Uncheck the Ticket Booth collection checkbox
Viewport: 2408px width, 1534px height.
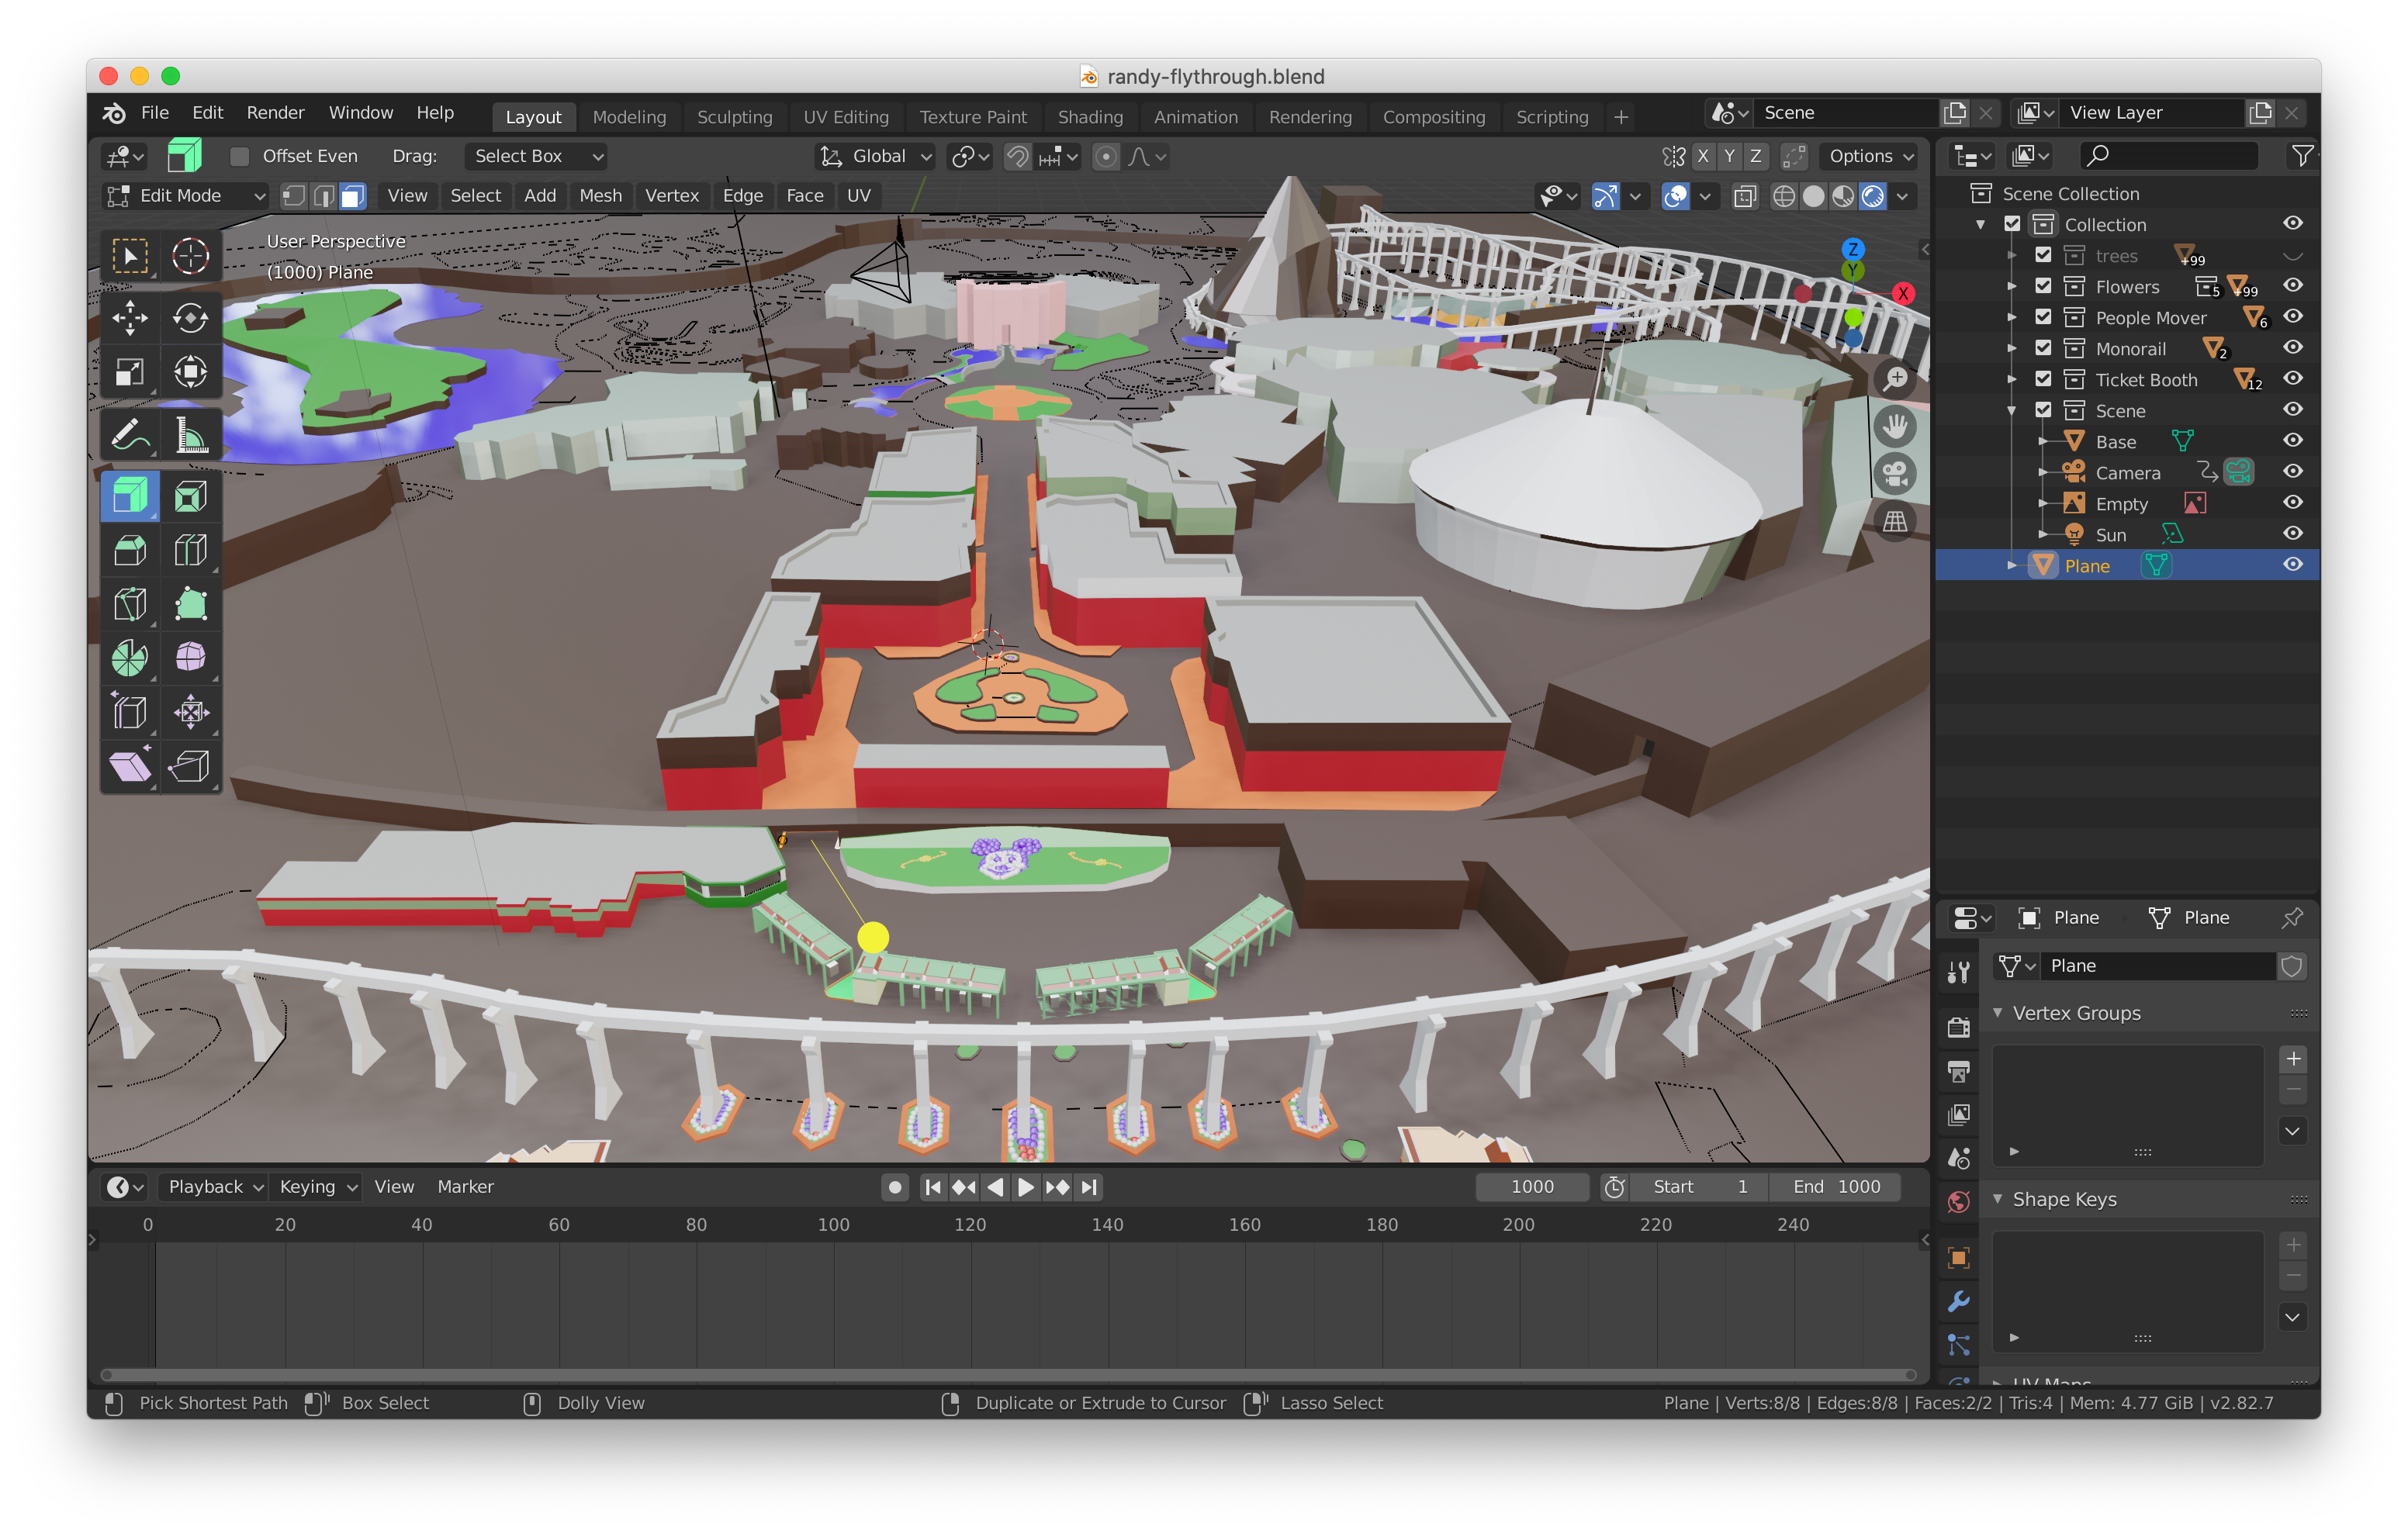pyautogui.click(x=2043, y=380)
